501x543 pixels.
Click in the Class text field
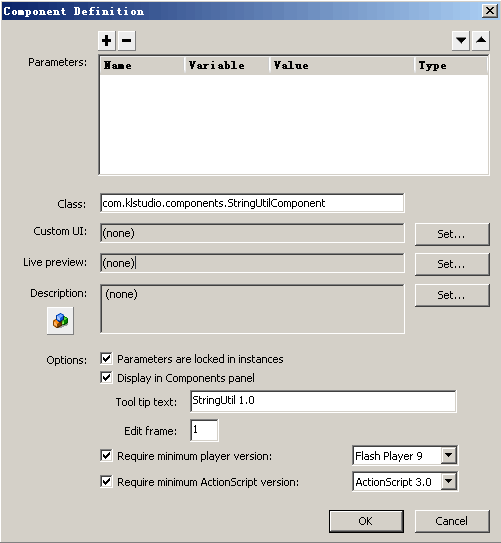click(252, 203)
